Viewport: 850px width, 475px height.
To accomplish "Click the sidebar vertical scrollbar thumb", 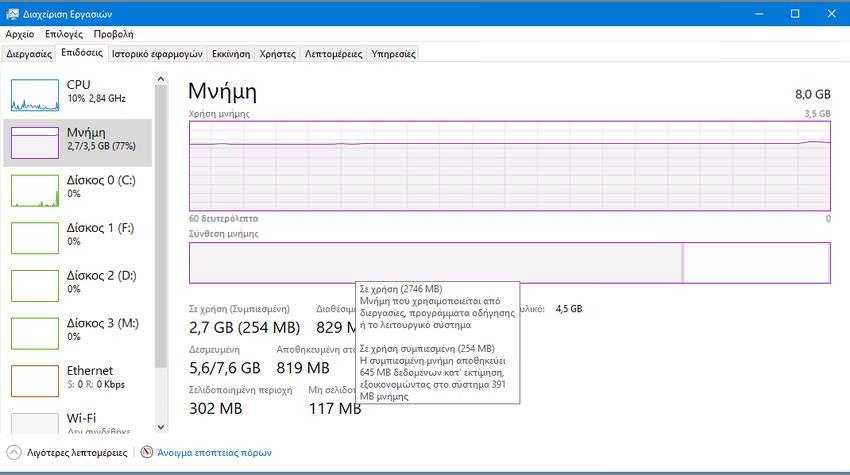I will pos(160,227).
